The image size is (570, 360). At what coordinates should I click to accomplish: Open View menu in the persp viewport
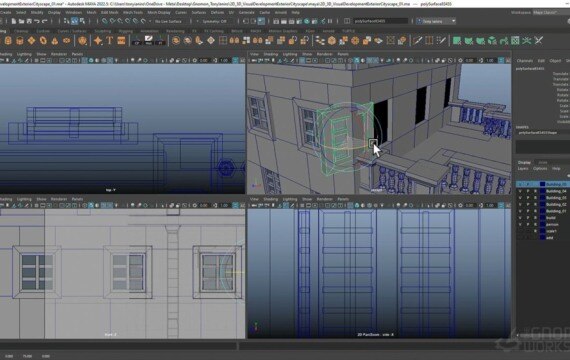[x=254, y=54]
